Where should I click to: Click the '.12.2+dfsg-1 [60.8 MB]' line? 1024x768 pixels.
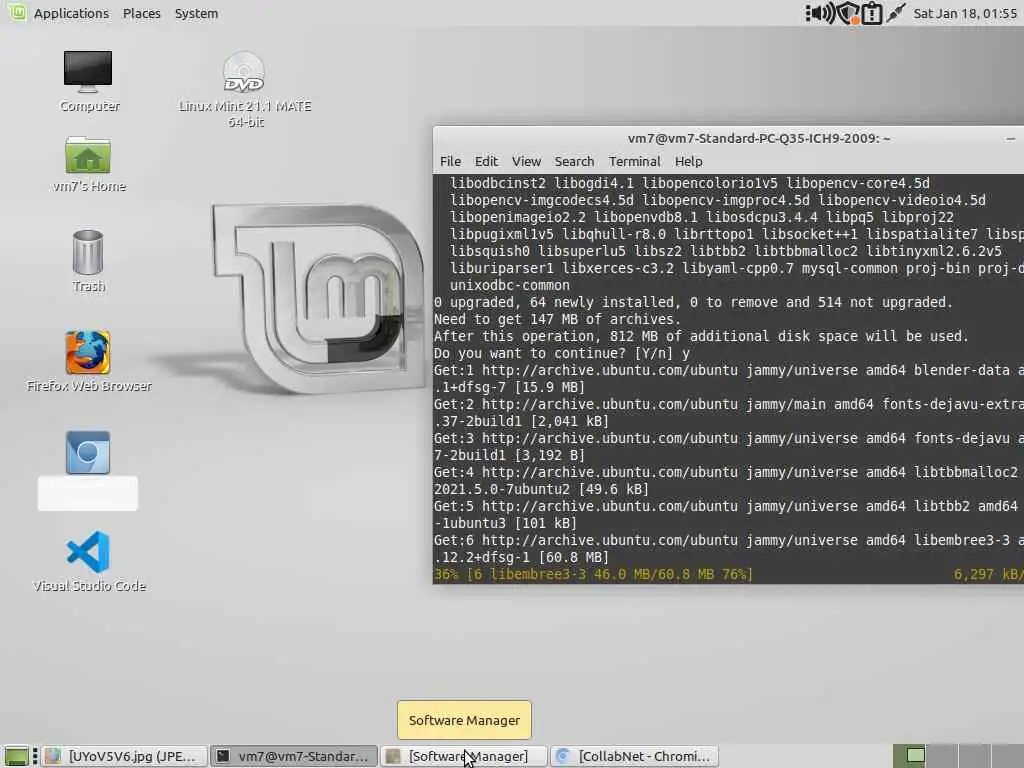521,557
